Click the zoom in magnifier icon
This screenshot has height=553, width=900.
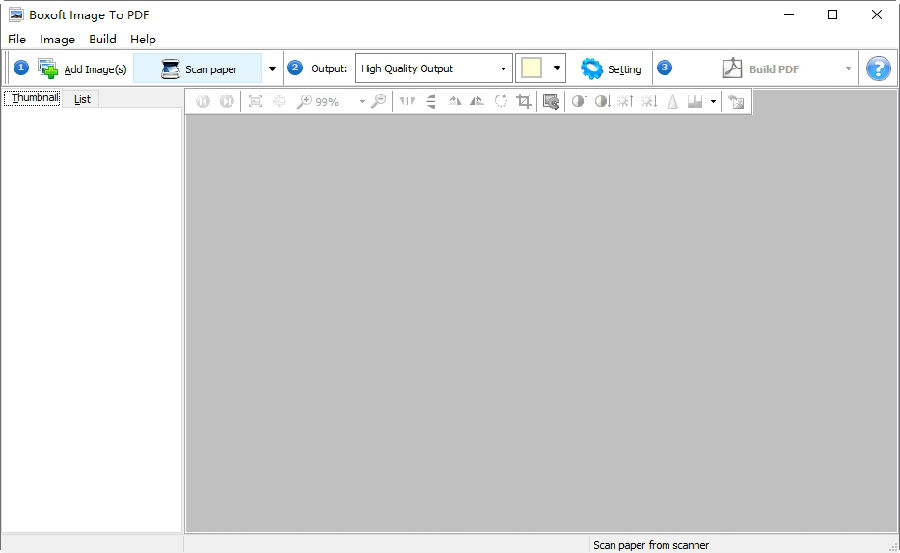304,101
